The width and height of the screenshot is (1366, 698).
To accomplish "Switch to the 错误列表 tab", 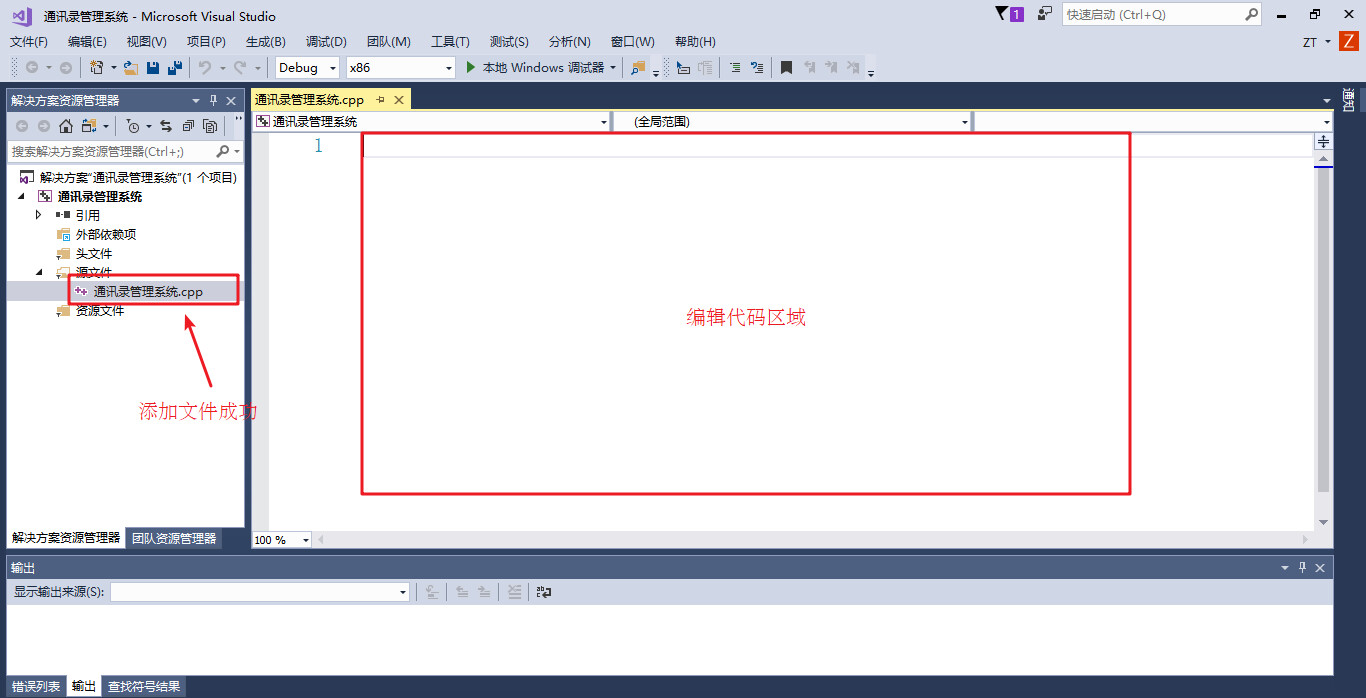I will click(x=36, y=687).
